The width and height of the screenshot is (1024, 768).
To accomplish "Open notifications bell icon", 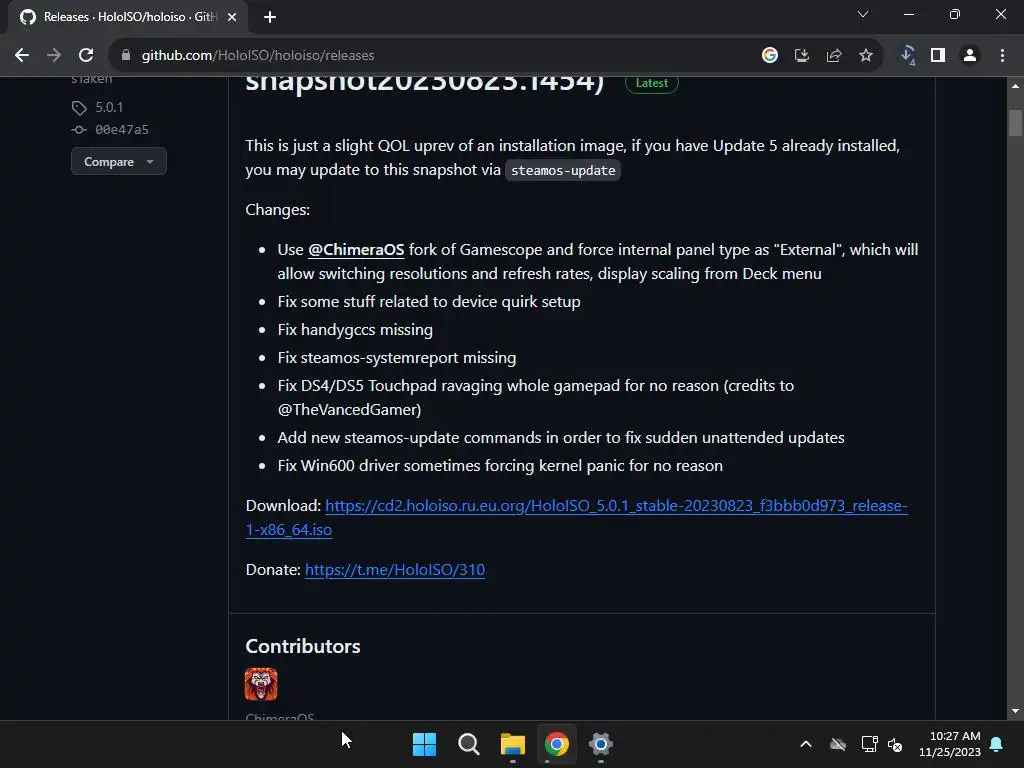I will (x=997, y=744).
